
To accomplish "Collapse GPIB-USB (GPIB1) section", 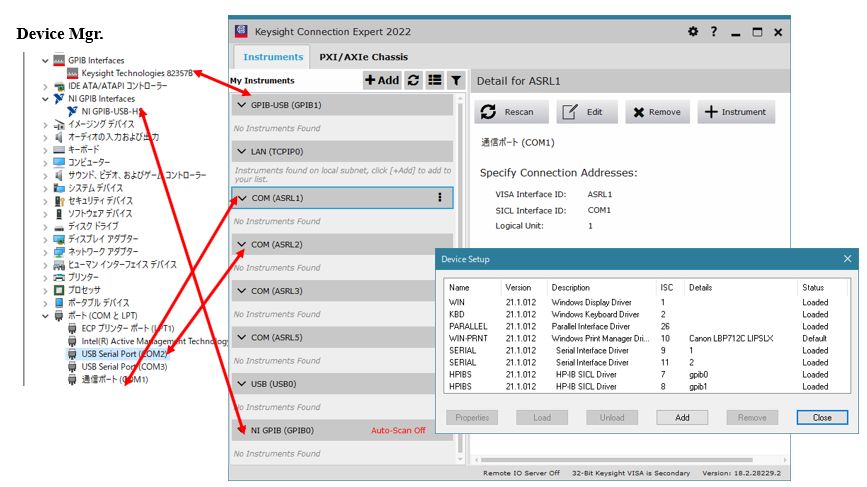I will click(242, 104).
